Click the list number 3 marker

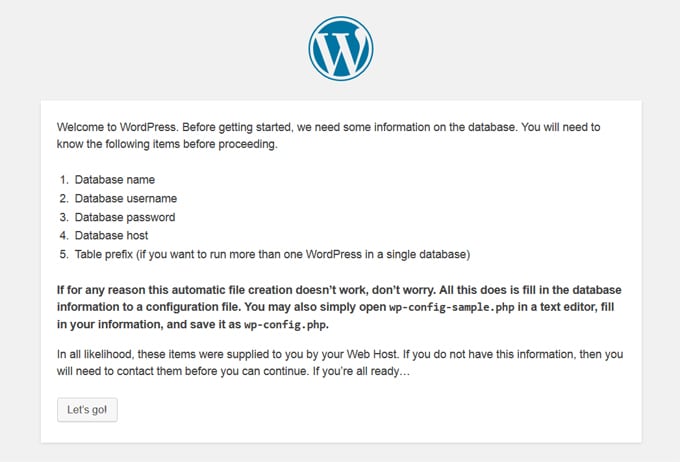(65, 217)
